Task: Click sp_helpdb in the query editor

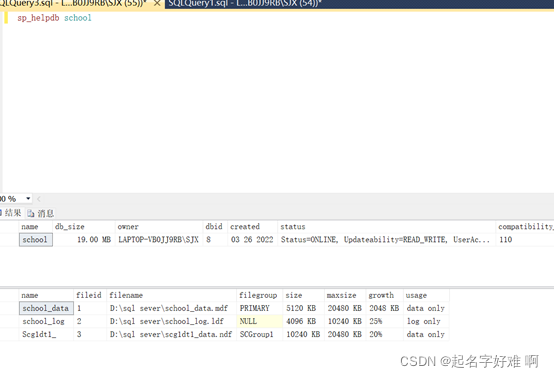Action: coord(38,18)
